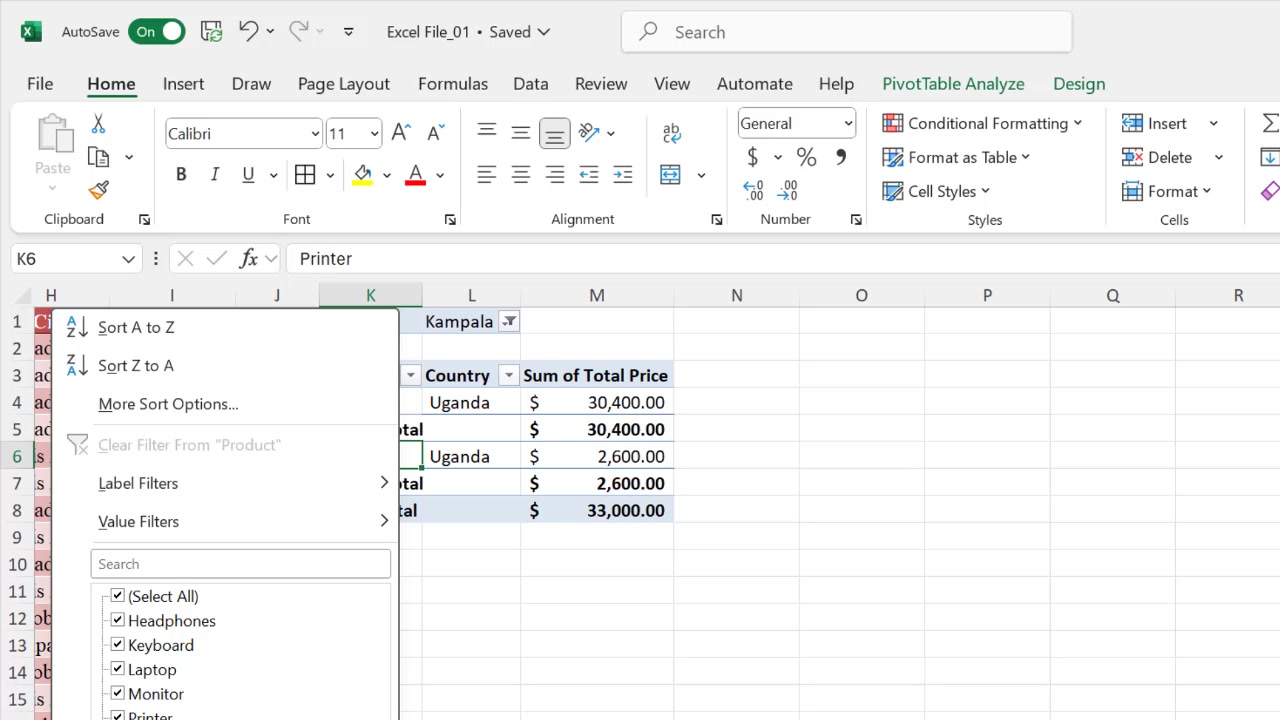
Task: Apply the yellow fill color
Action: (363, 175)
